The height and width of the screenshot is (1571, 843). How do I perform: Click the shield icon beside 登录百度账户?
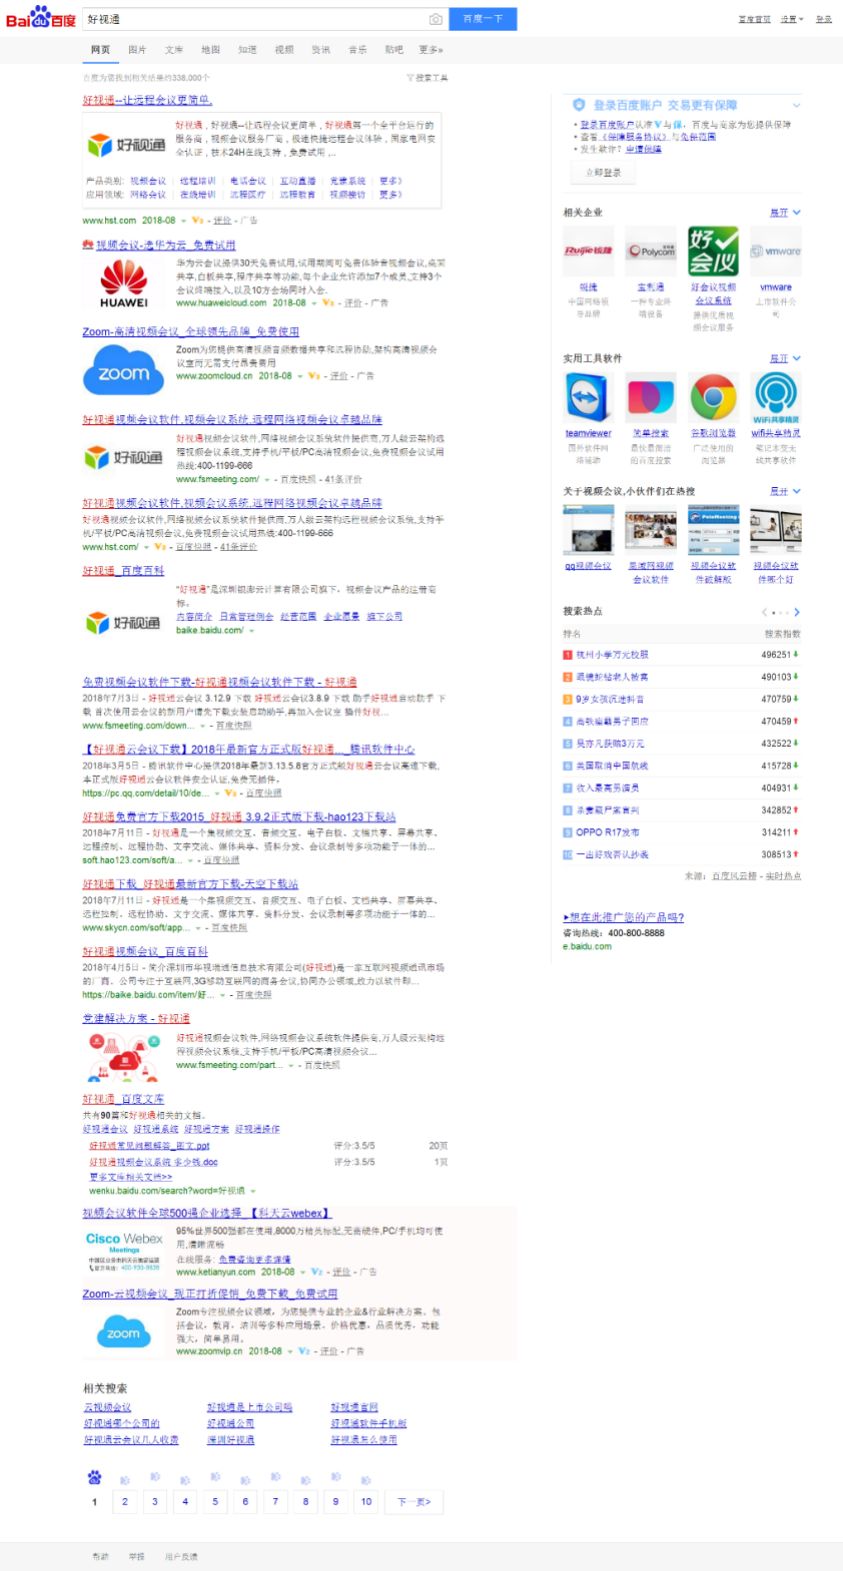579,105
